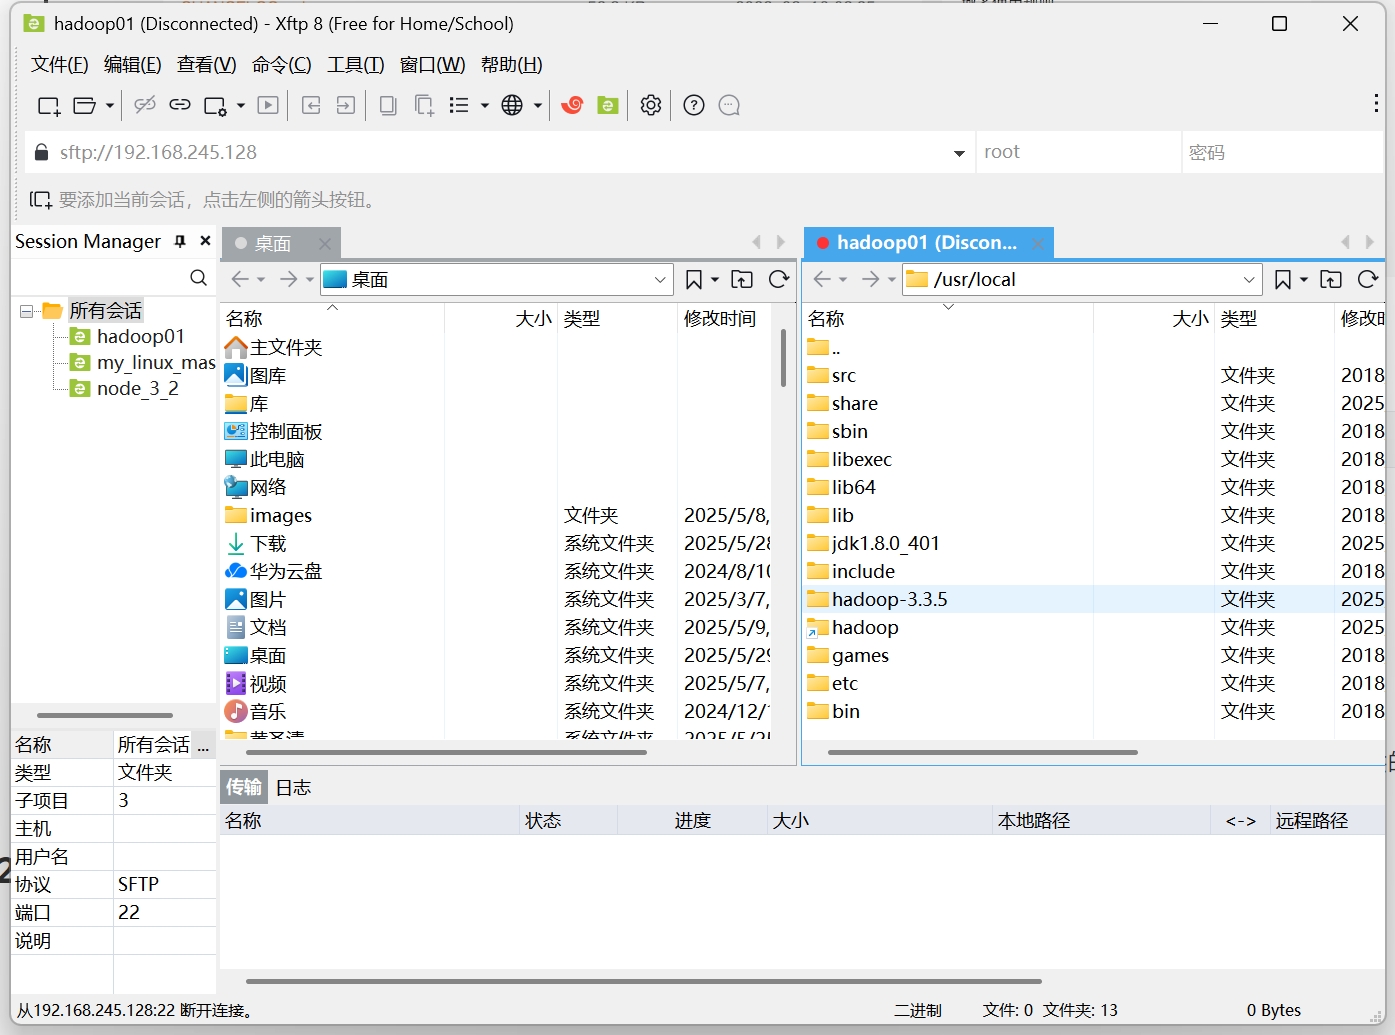Add a bookmark for the remote path
The width and height of the screenshot is (1395, 1035).
(1285, 279)
